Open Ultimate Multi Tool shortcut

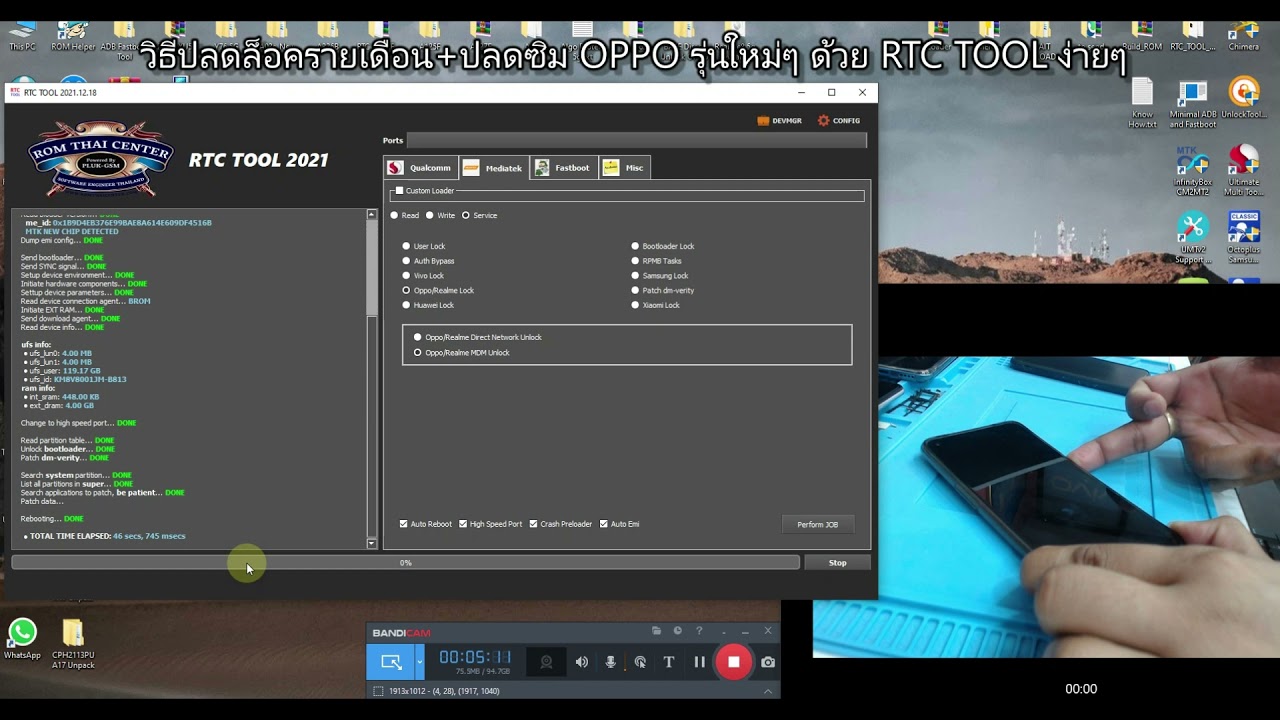click(x=1244, y=171)
